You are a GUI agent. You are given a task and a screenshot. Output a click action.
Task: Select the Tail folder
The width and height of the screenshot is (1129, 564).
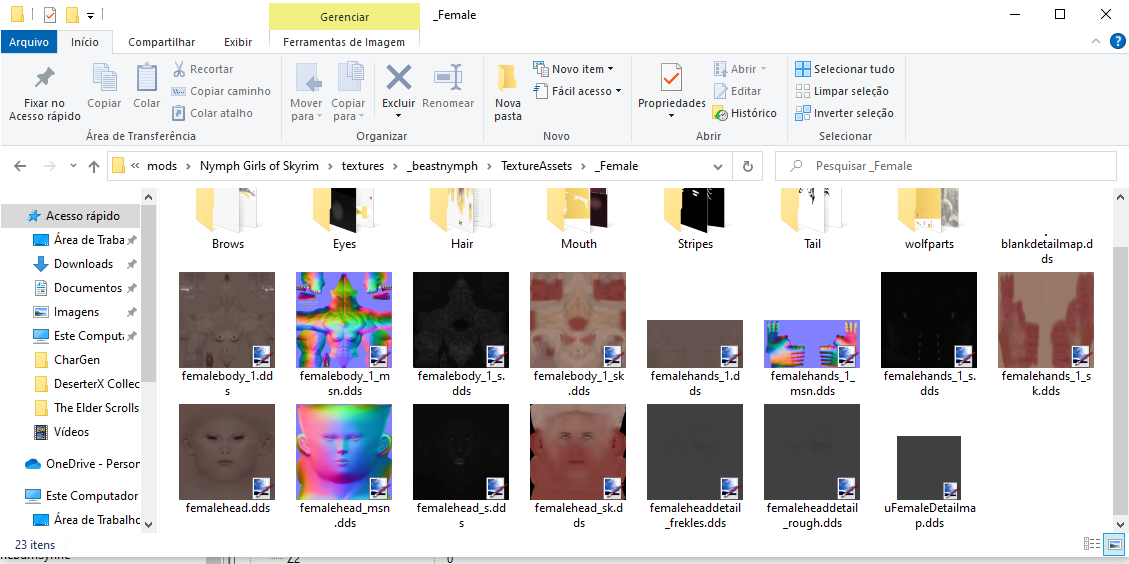(x=812, y=220)
